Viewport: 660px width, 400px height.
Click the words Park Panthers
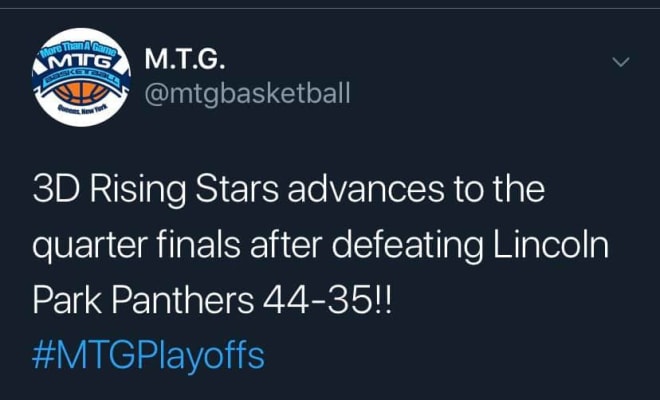click(x=143, y=301)
